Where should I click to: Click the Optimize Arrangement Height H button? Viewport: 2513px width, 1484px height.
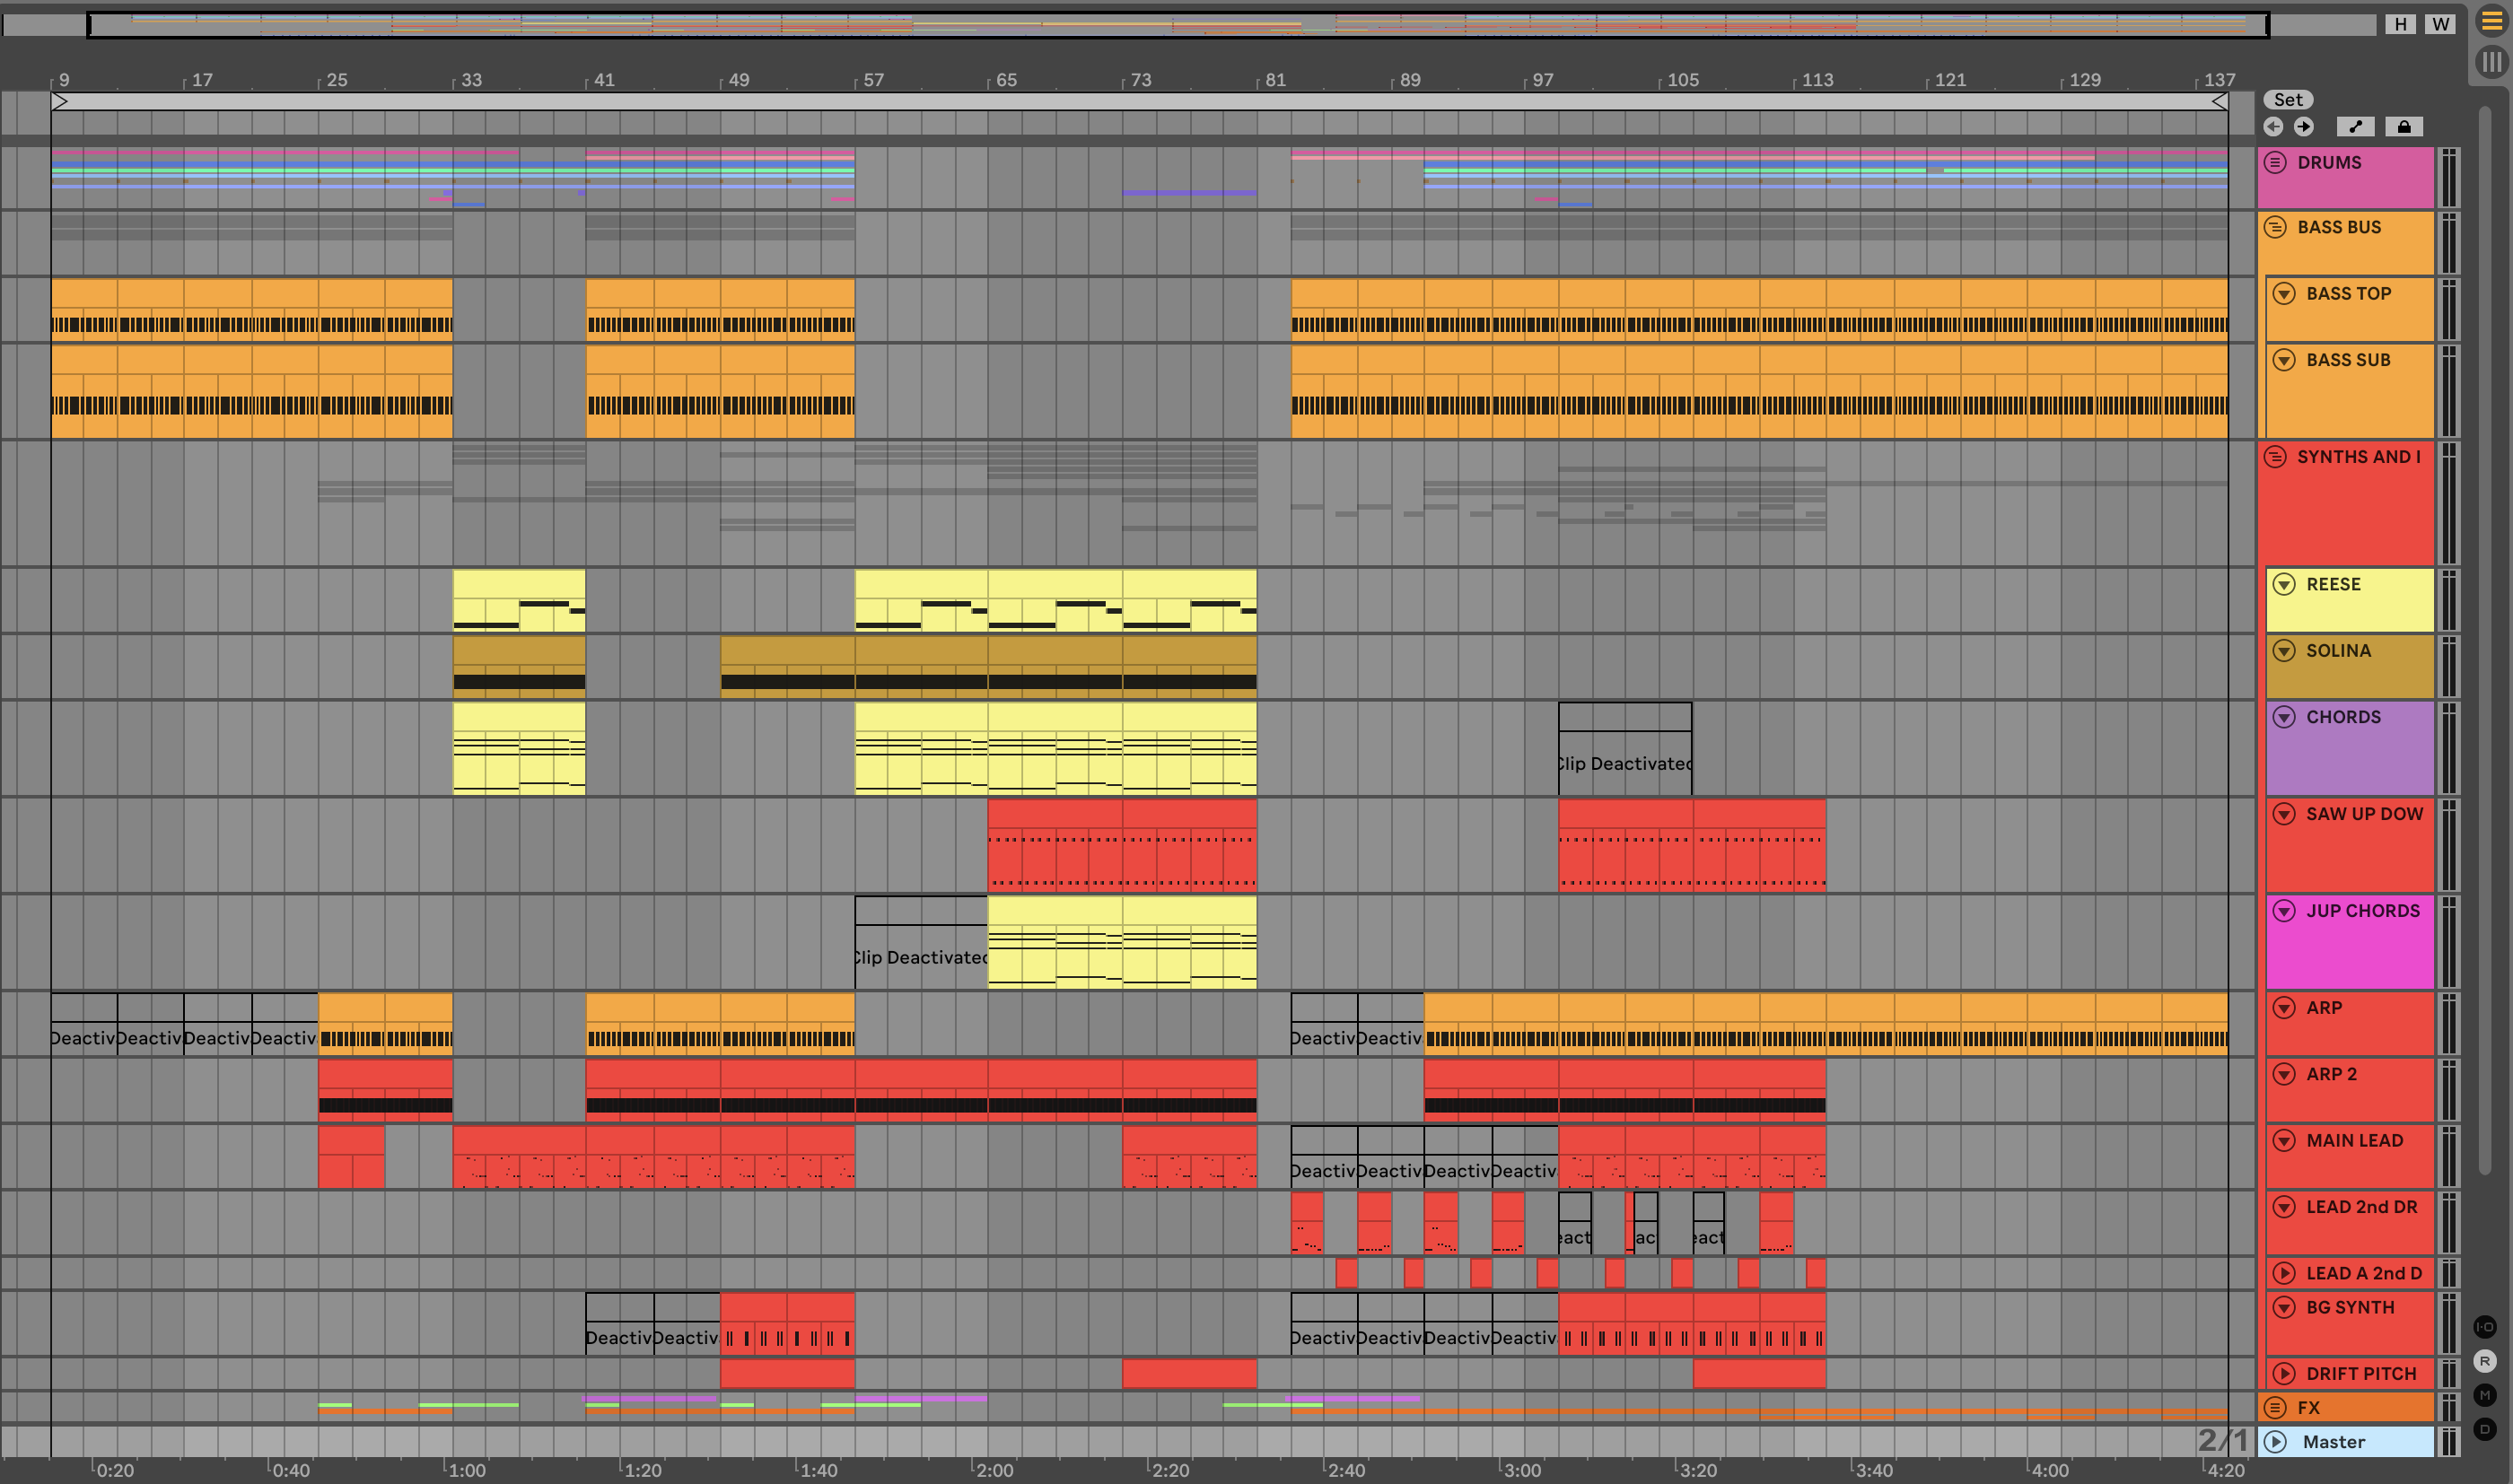click(2400, 24)
